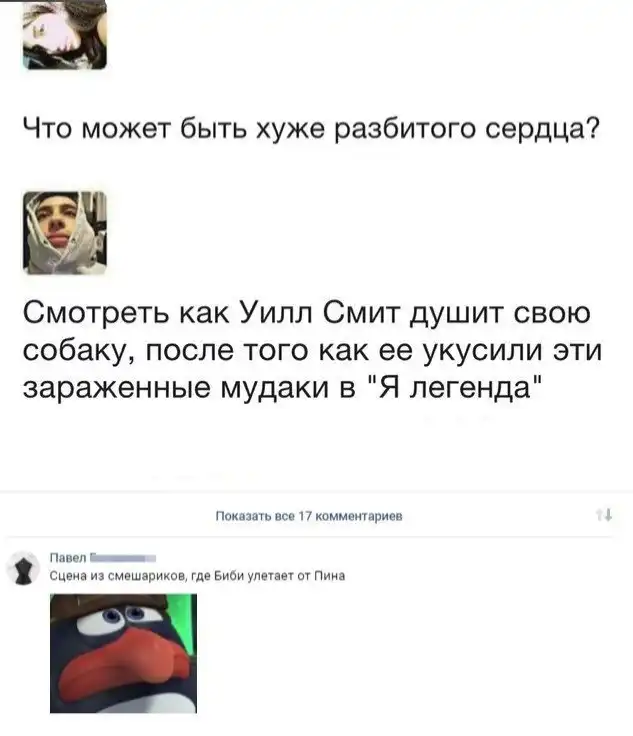
Task: Open the attached penguin image
Action: point(123,653)
